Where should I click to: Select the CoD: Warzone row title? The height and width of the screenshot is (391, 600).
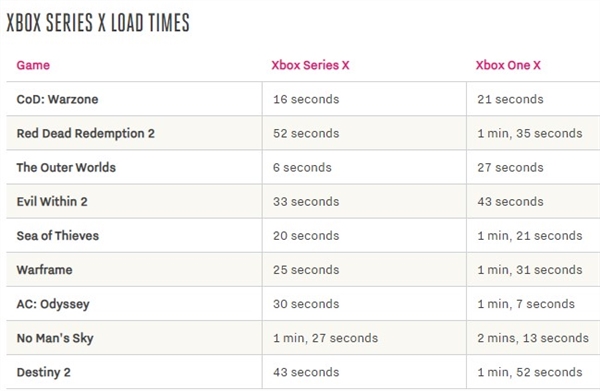[57, 99]
